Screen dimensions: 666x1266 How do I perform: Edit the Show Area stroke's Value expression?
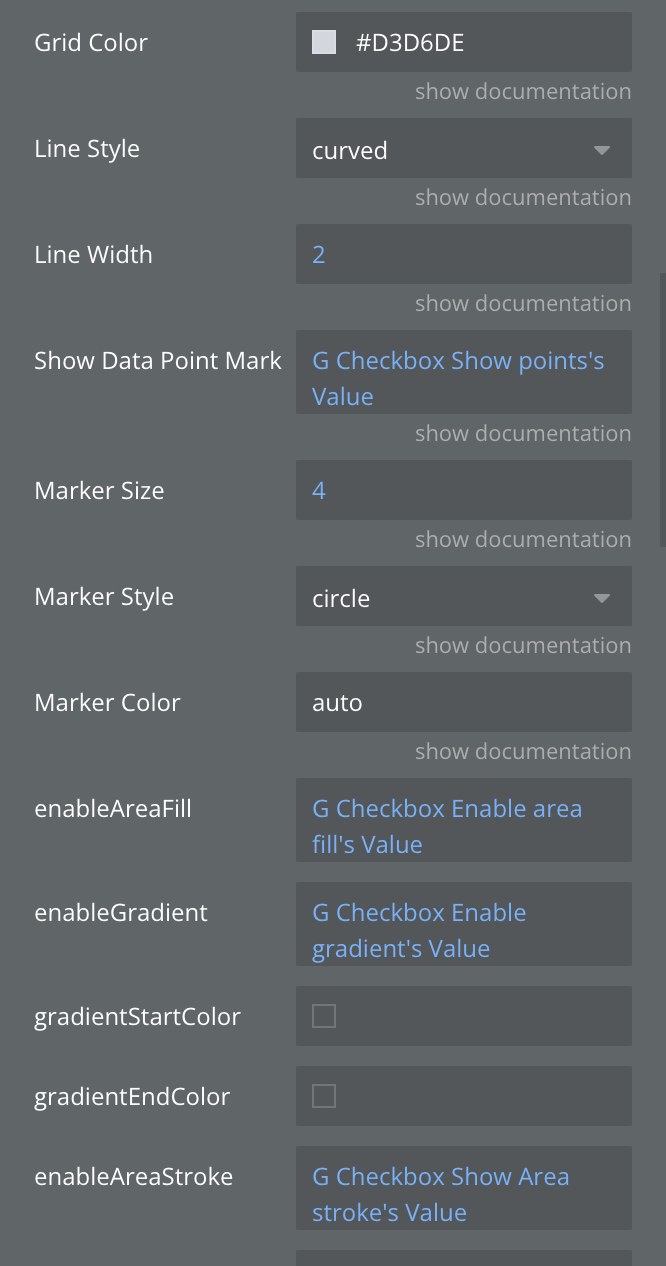pos(440,1194)
